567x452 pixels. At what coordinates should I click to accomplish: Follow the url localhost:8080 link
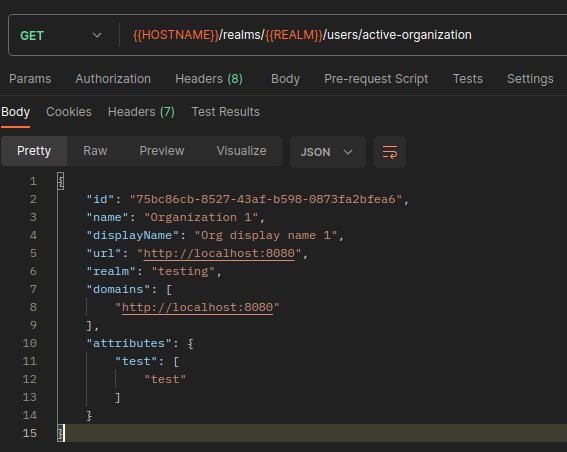pyautogui.click(x=219, y=253)
